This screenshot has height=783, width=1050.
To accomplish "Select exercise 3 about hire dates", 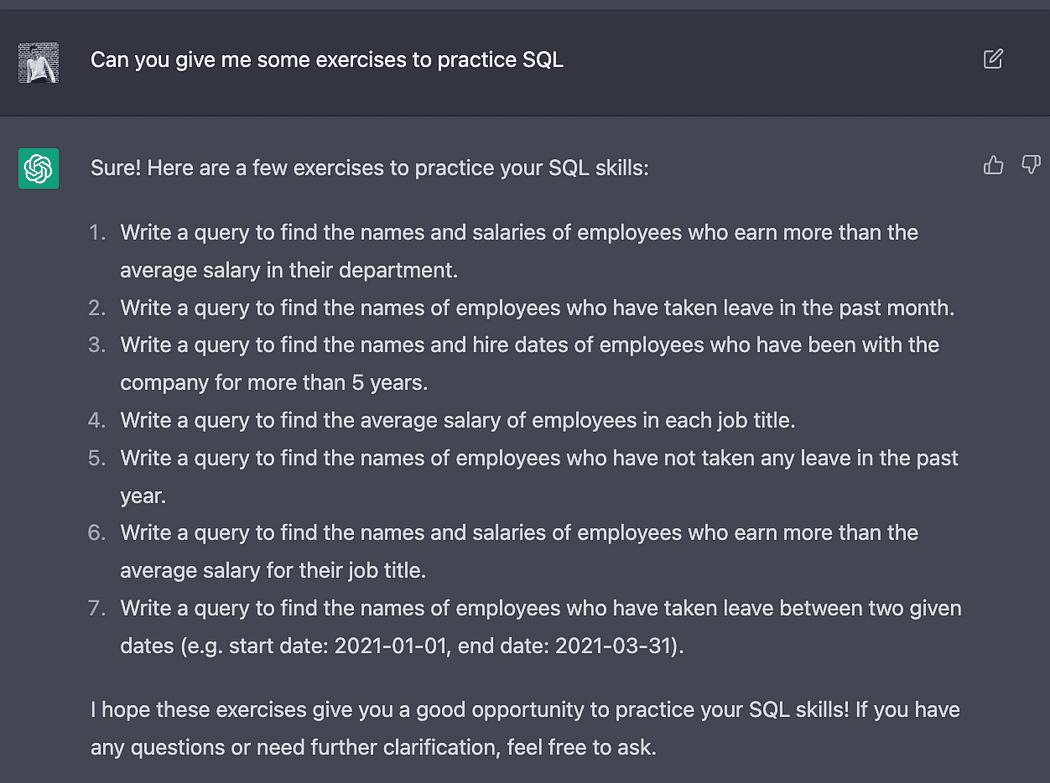I will 529,363.
